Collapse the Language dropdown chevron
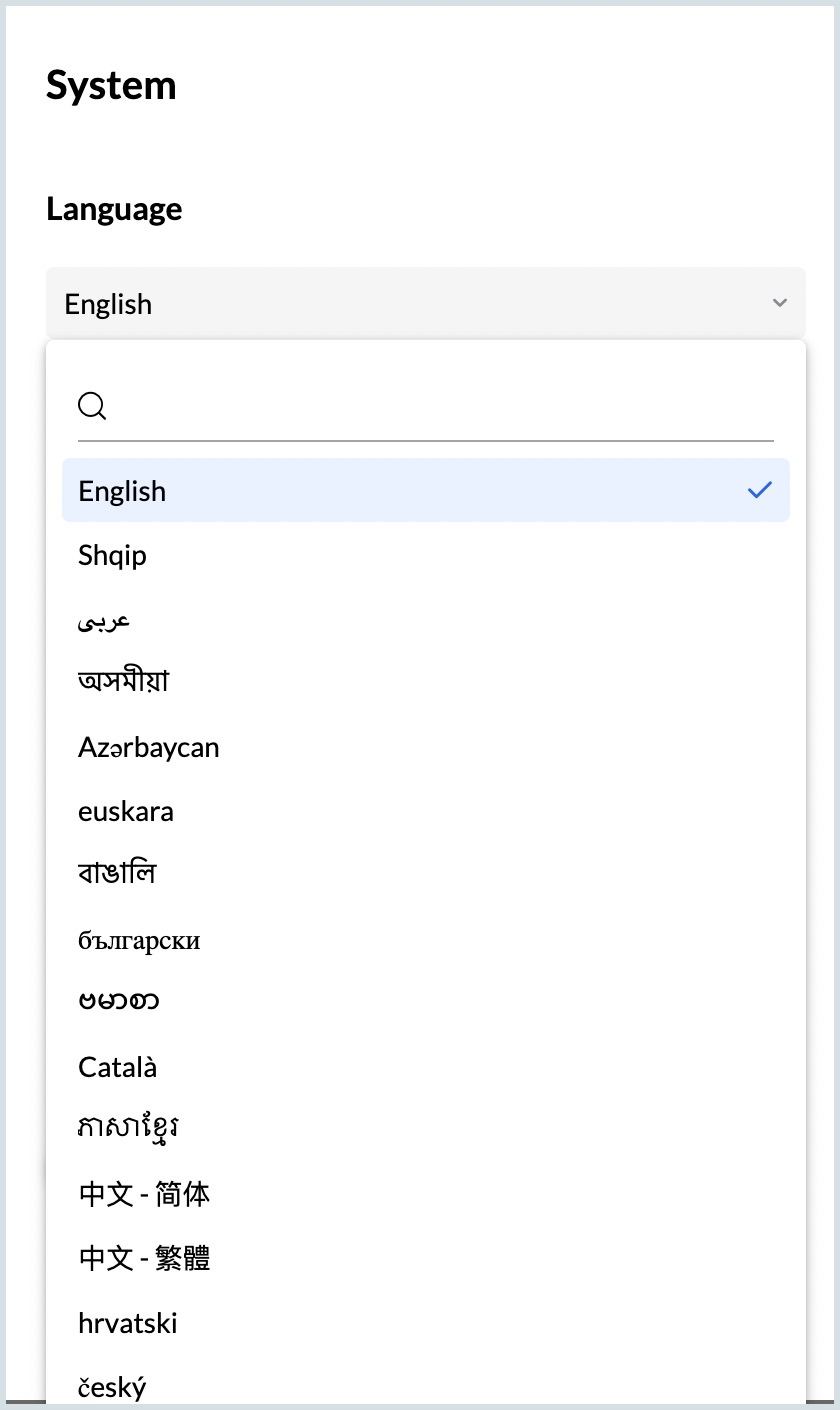 tap(780, 303)
